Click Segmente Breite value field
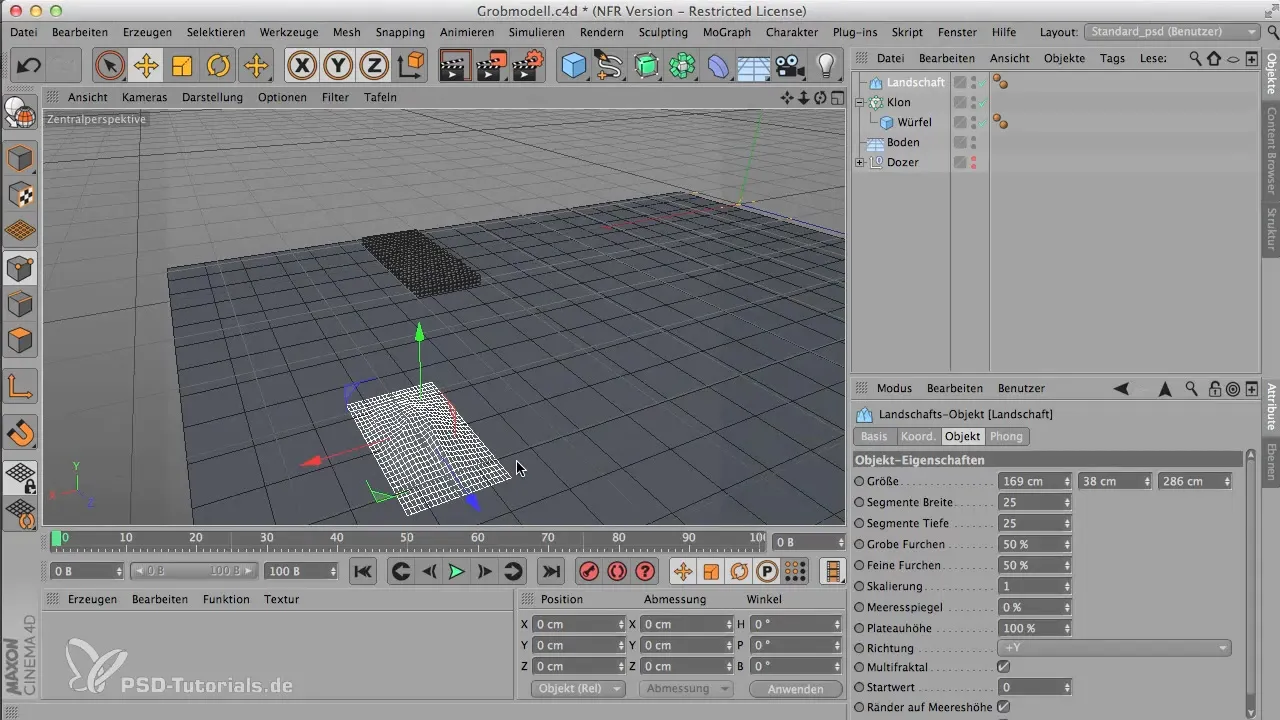 pyautogui.click(x=1035, y=502)
